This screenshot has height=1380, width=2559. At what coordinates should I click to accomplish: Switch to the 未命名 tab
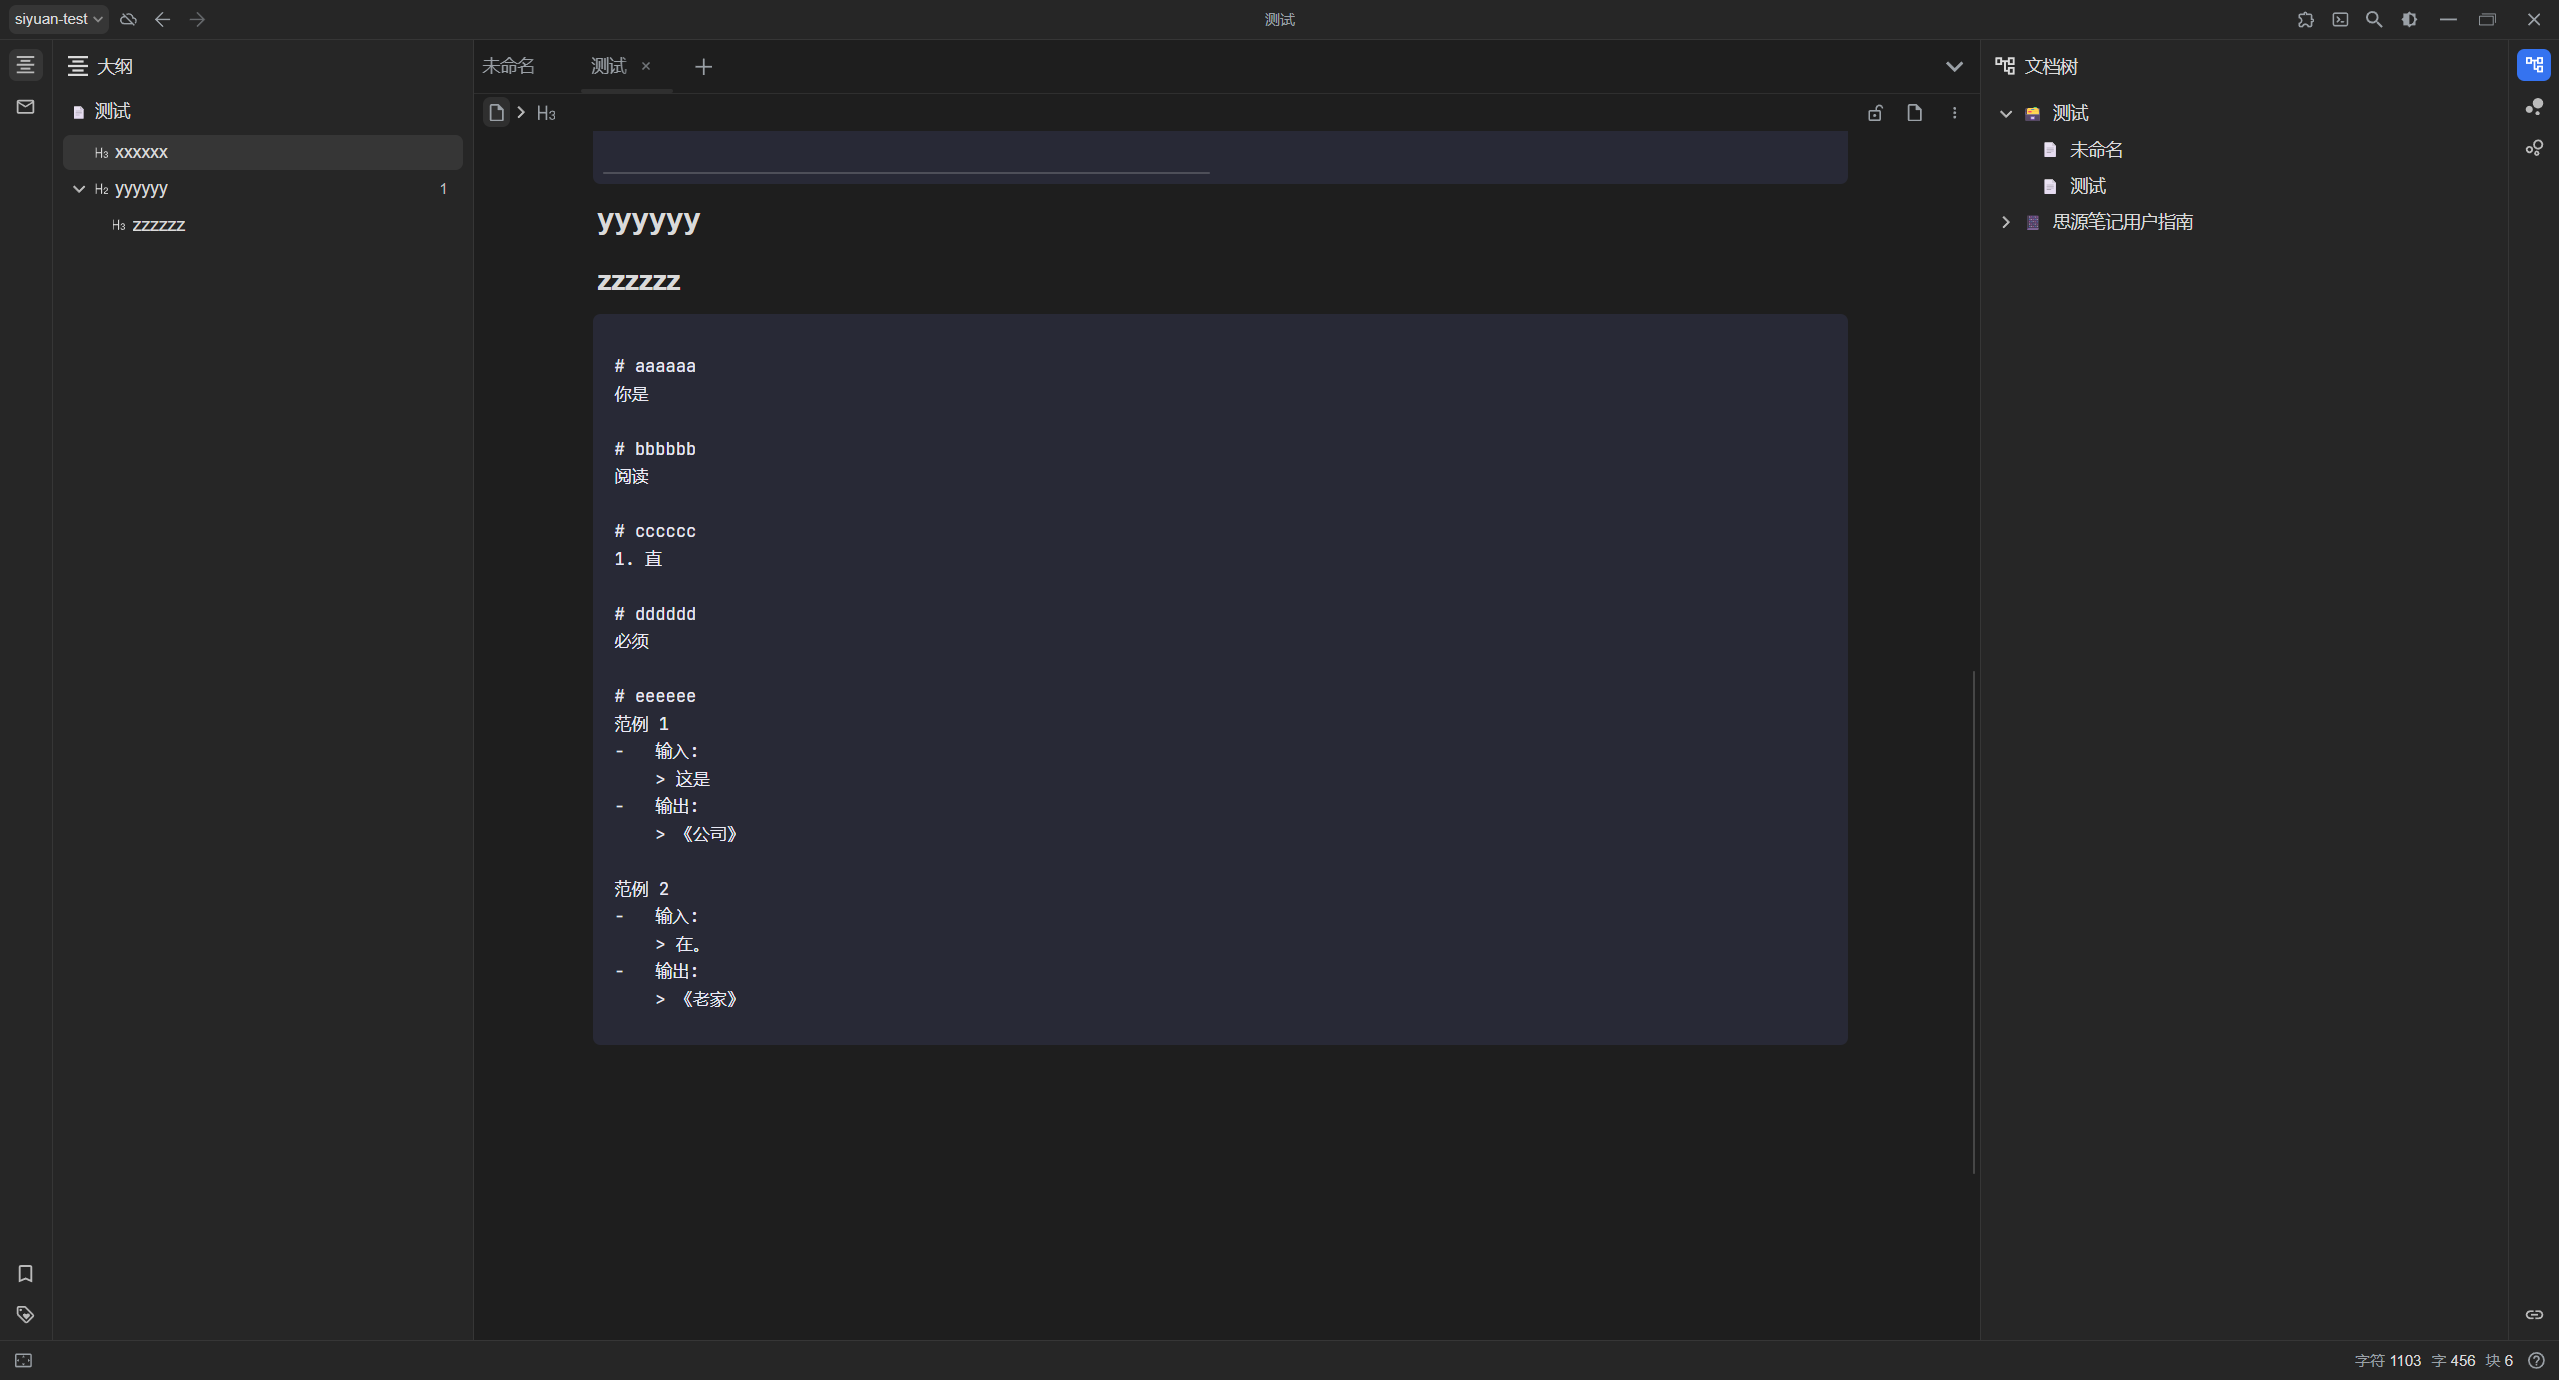[509, 66]
